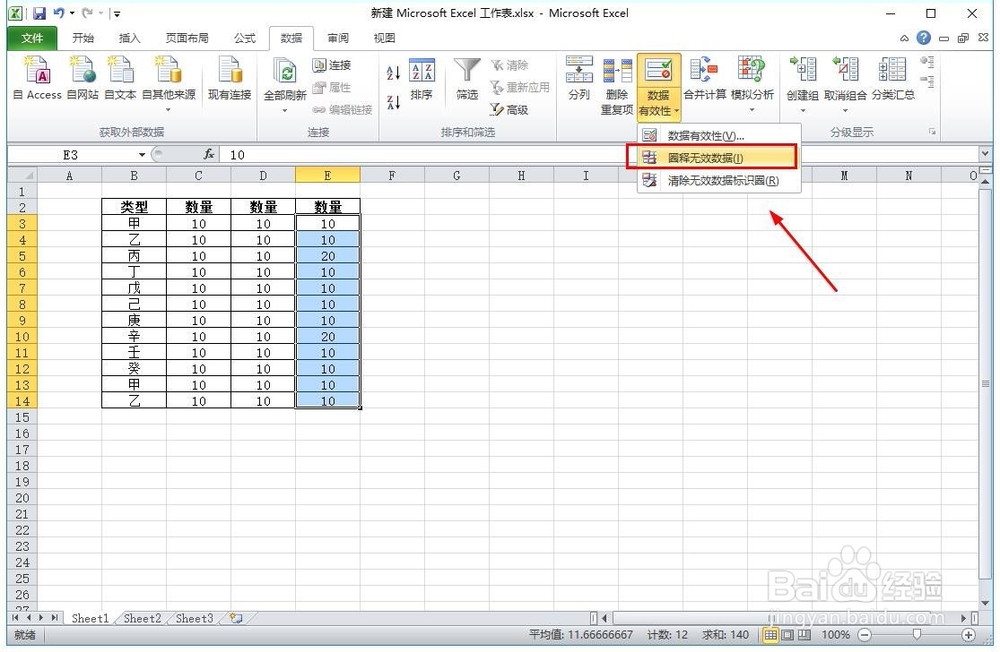Select row 15 header
This screenshot has width=1000, height=652.
click(x=22, y=417)
